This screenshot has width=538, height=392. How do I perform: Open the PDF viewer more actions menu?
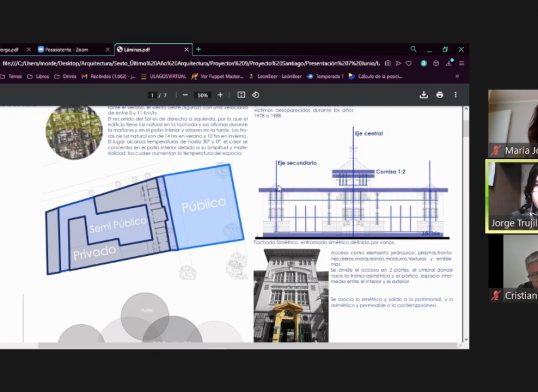[x=455, y=95]
